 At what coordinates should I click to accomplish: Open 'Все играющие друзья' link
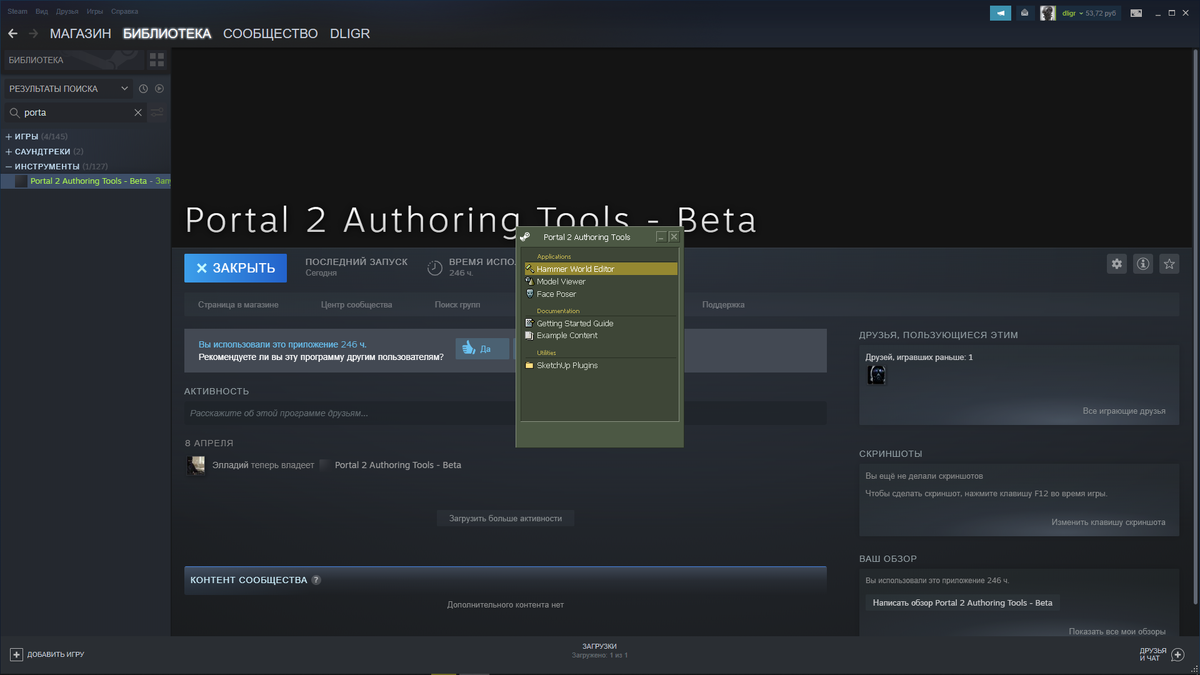pos(1124,411)
